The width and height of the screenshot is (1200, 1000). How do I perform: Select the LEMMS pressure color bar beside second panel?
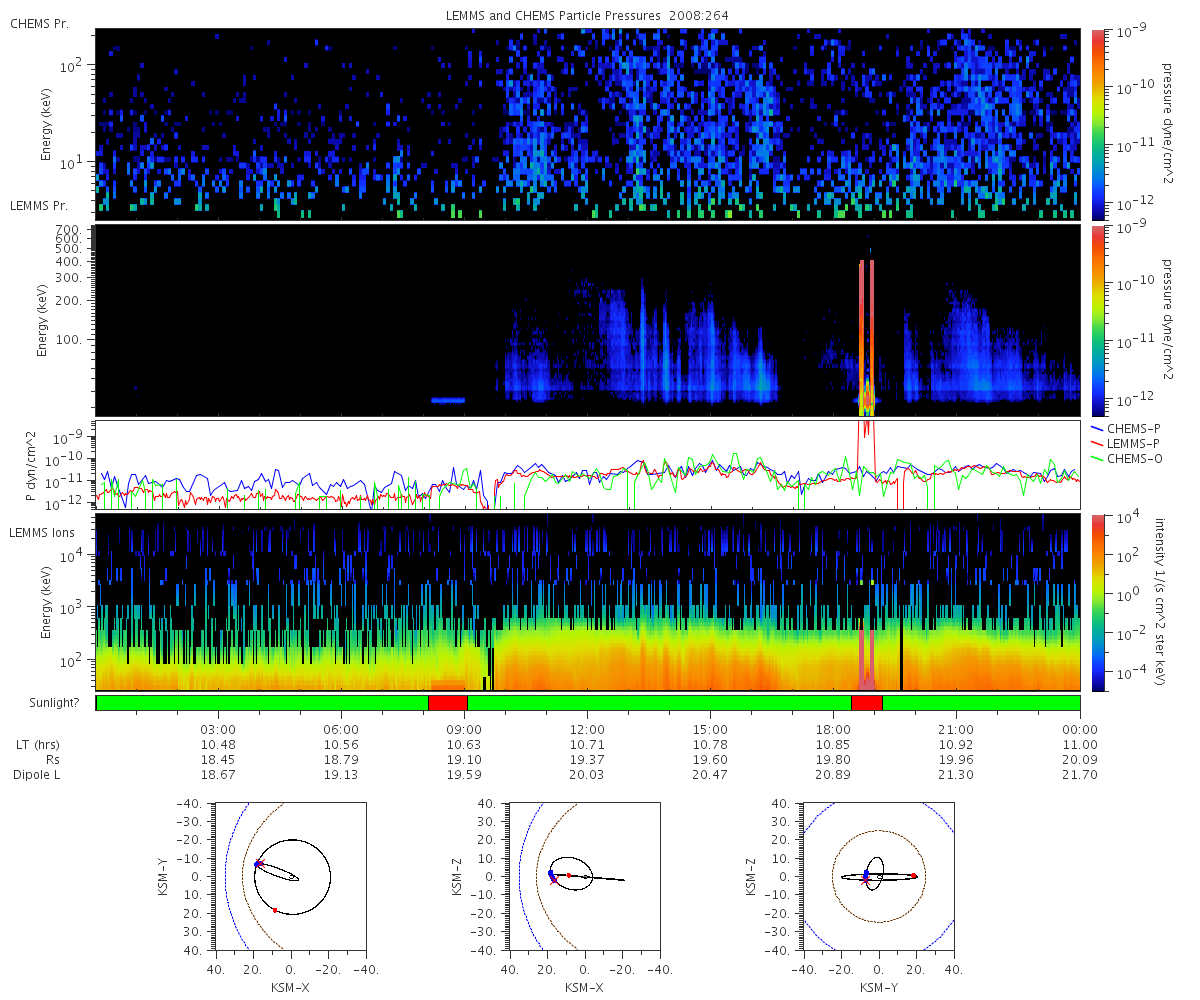pos(1097,320)
